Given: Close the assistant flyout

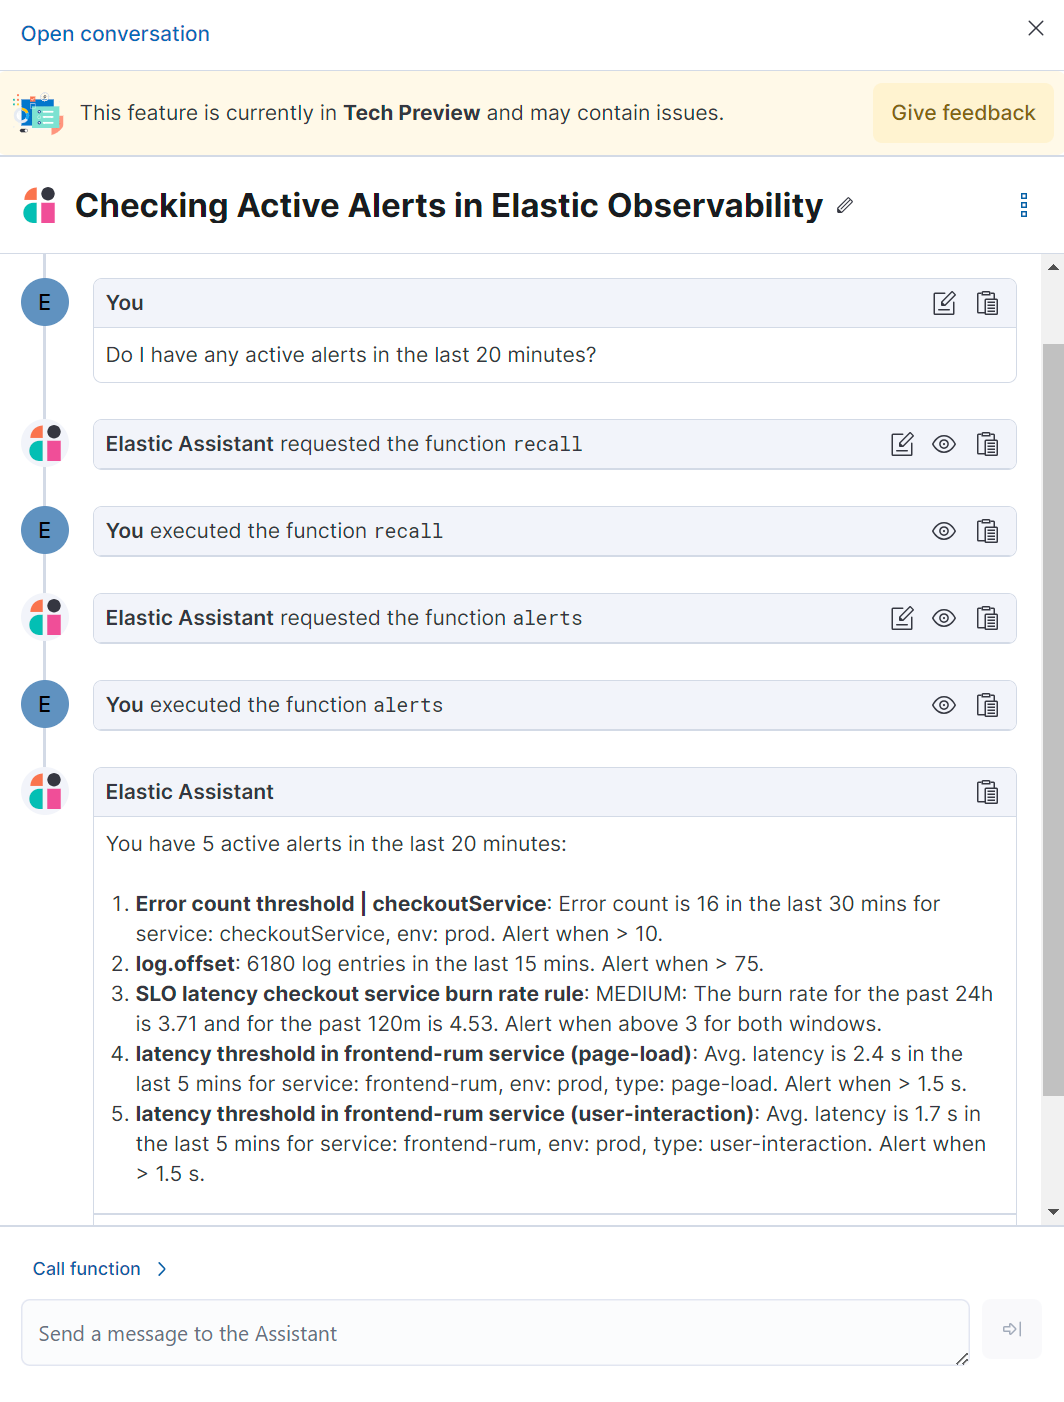Looking at the screenshot, I should pyautogui.click(x=1035, y=28).
